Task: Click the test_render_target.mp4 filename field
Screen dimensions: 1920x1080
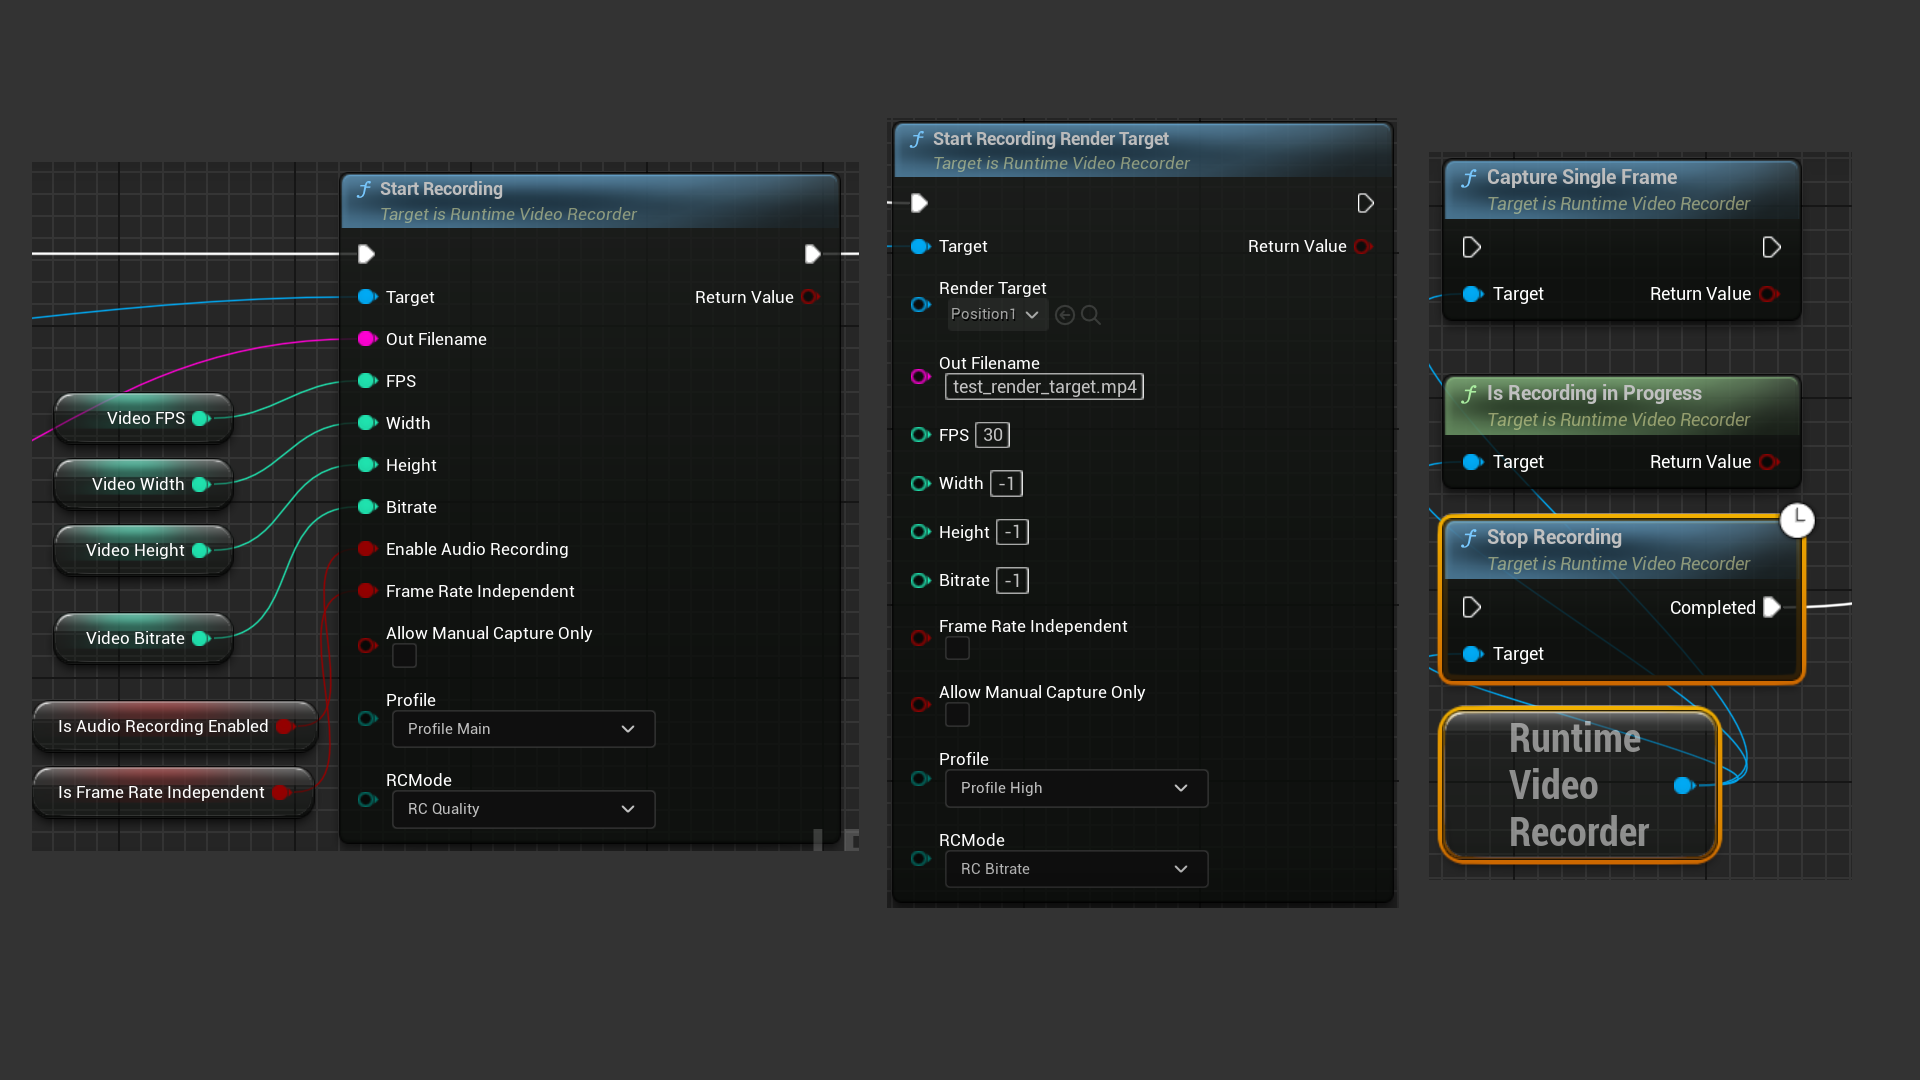Action: [1044, 387]
